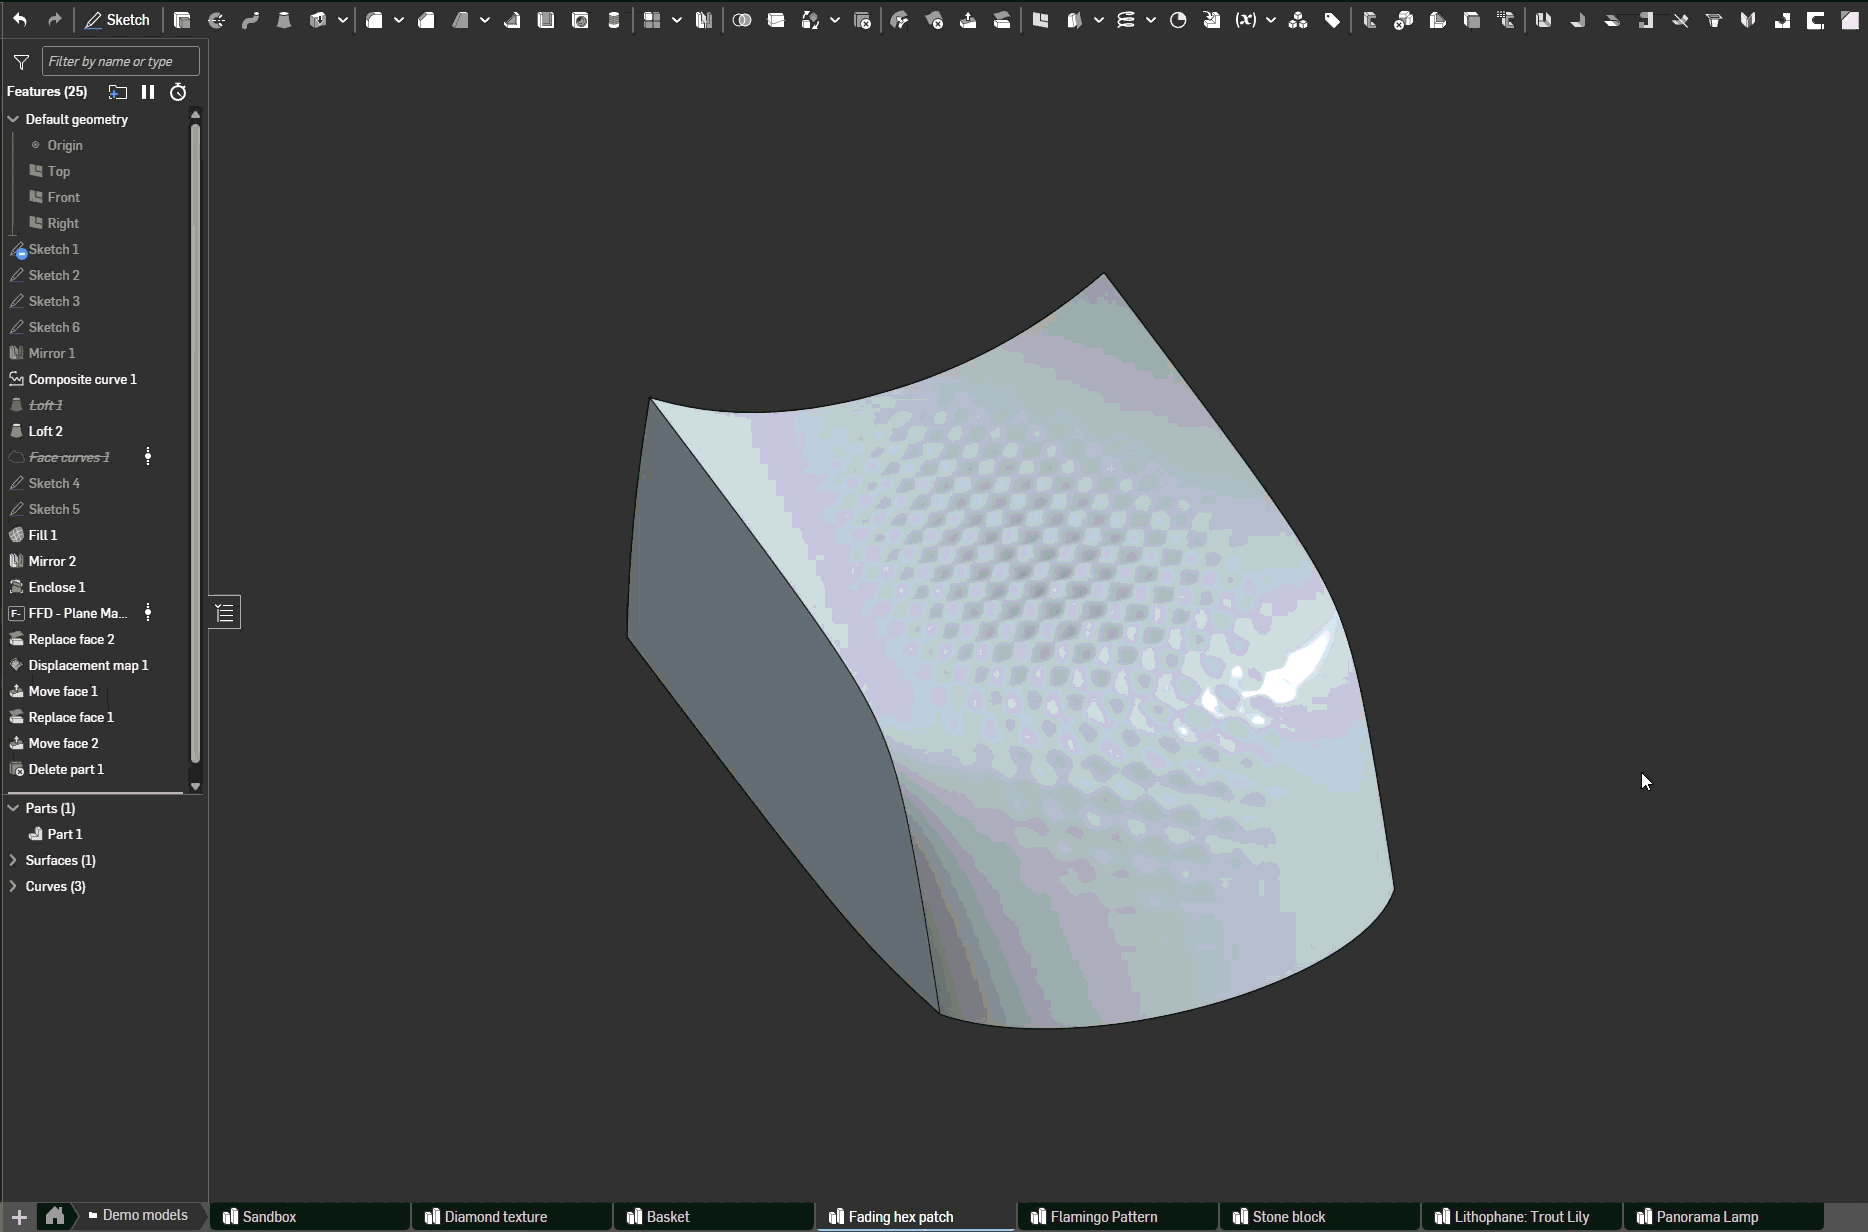Click the plus button to insert new tab
The height and width of the screenshot is (1232, 1868).
click(x=19, y=1216)
